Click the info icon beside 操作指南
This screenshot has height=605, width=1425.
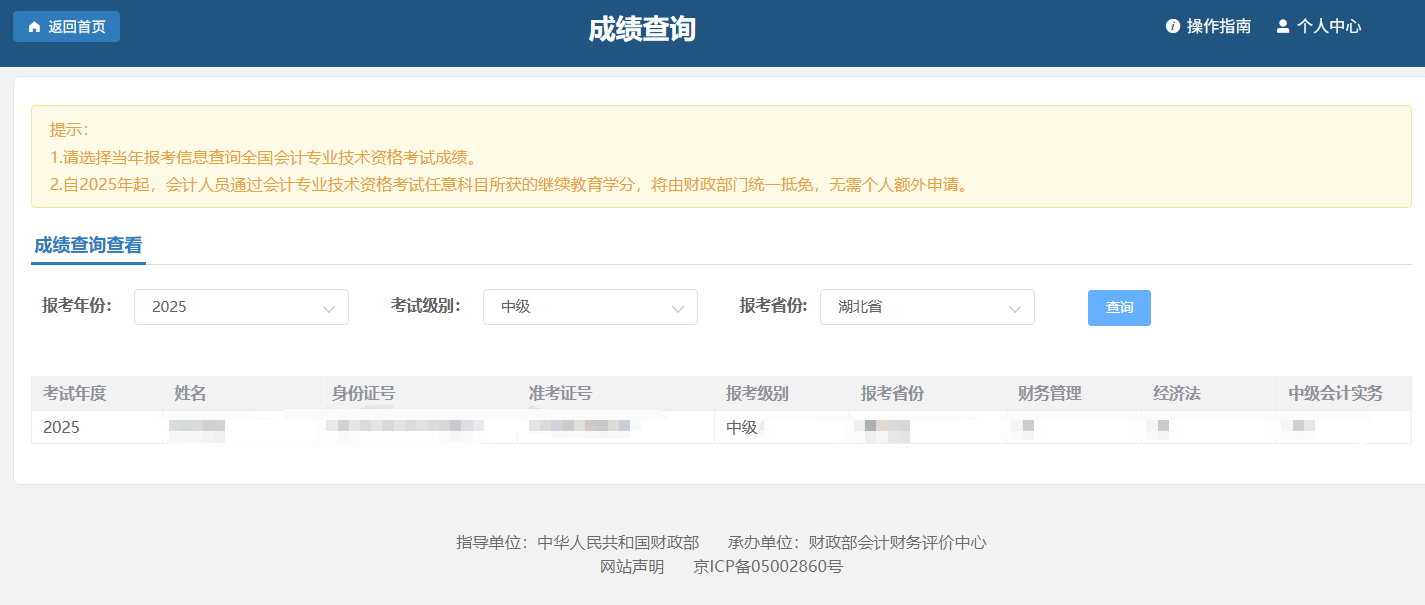(x=1172, y=27)
